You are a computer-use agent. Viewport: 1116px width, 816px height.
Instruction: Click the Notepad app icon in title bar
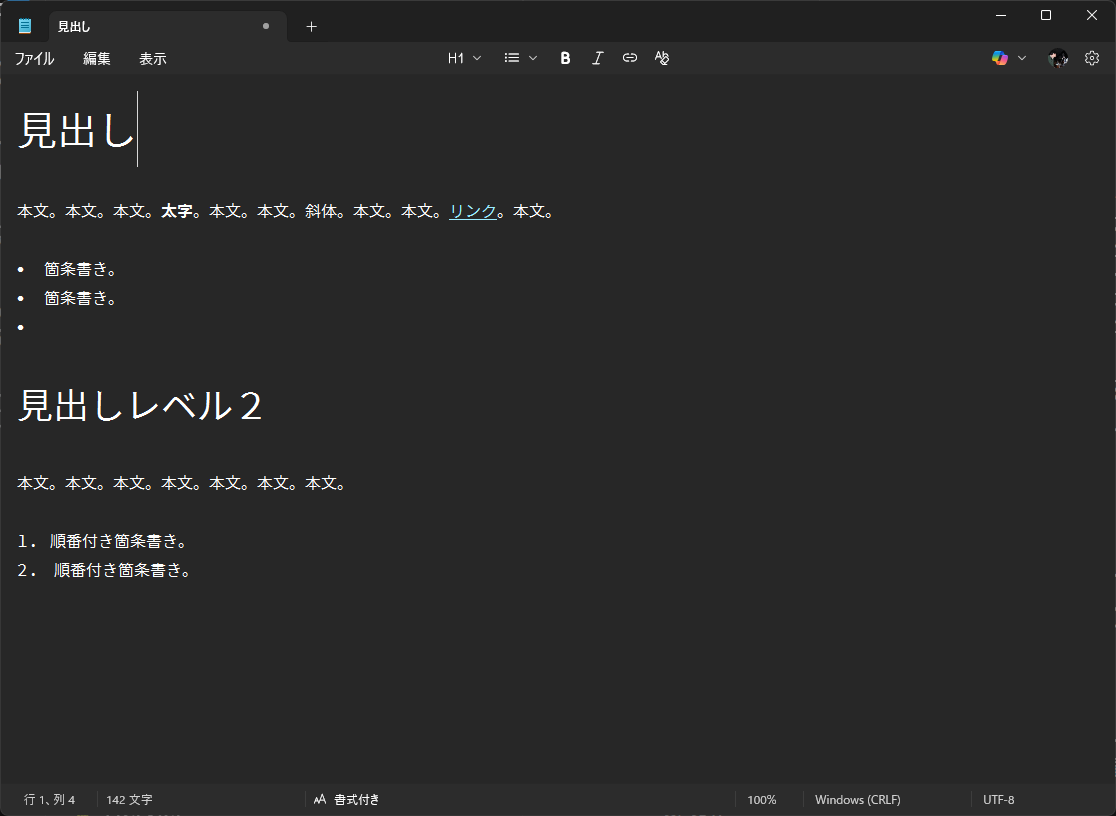point(25,26)
